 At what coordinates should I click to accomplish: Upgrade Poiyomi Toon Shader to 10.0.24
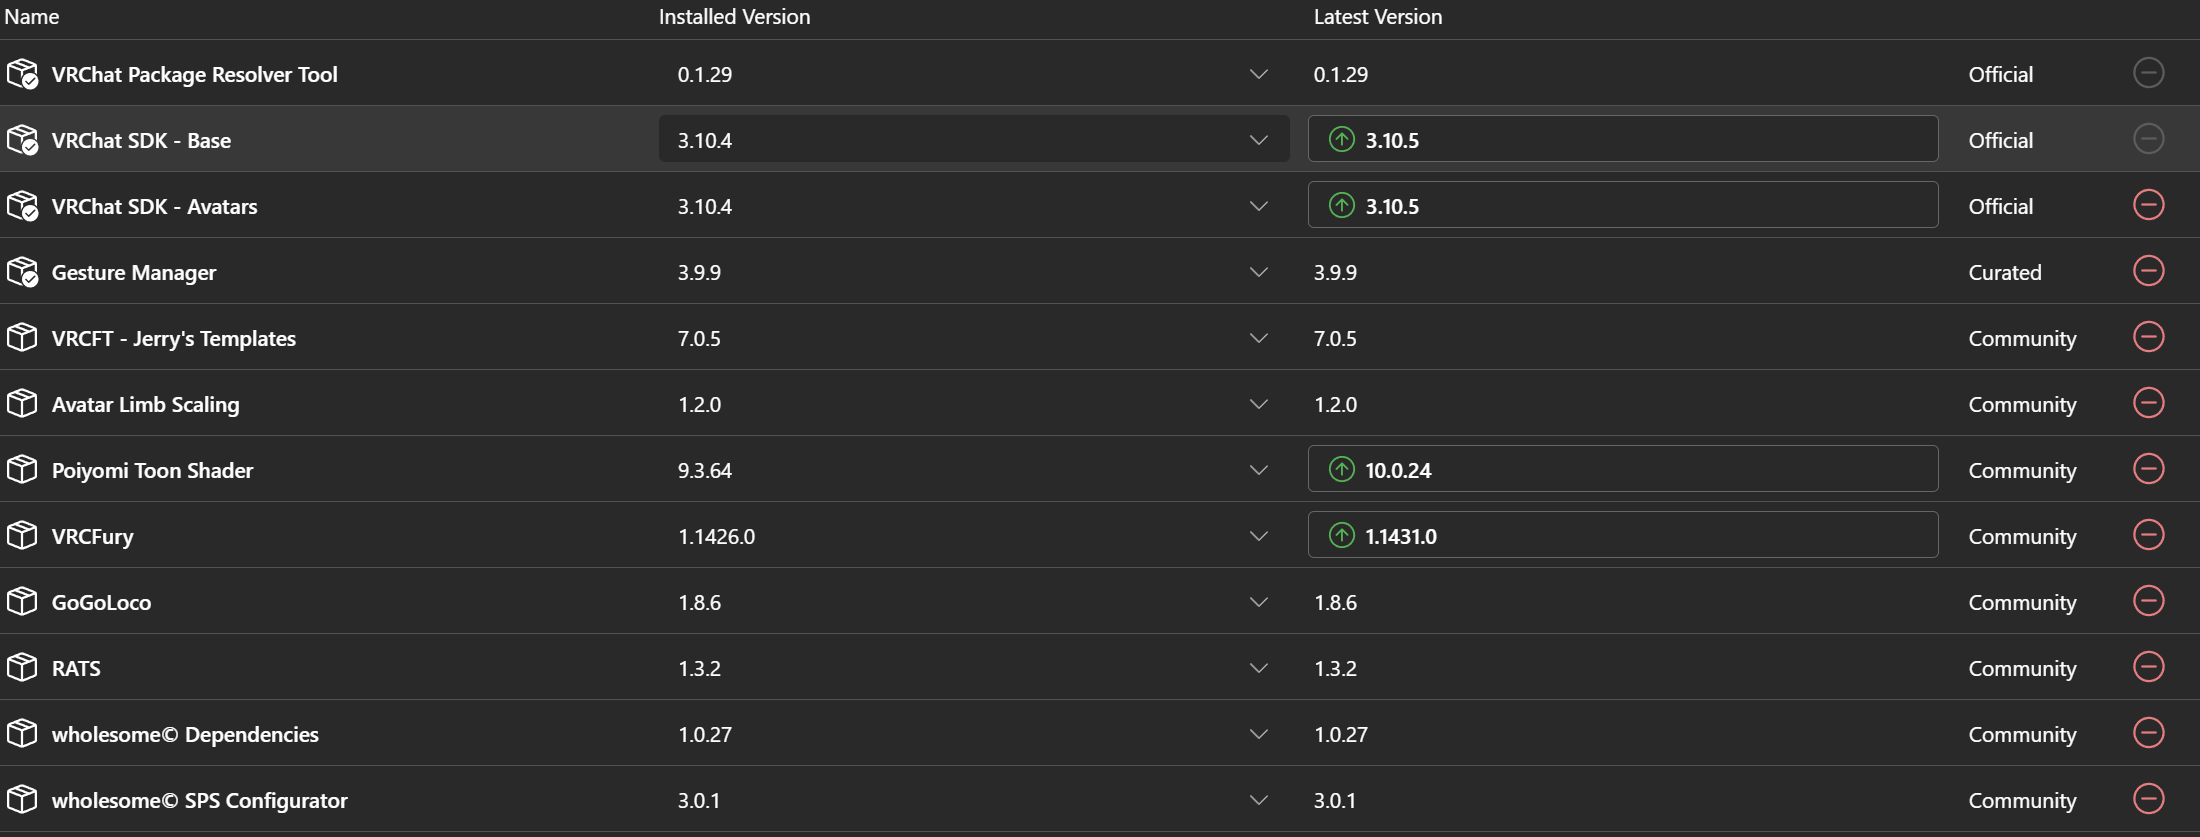(x=1622, y=469)
